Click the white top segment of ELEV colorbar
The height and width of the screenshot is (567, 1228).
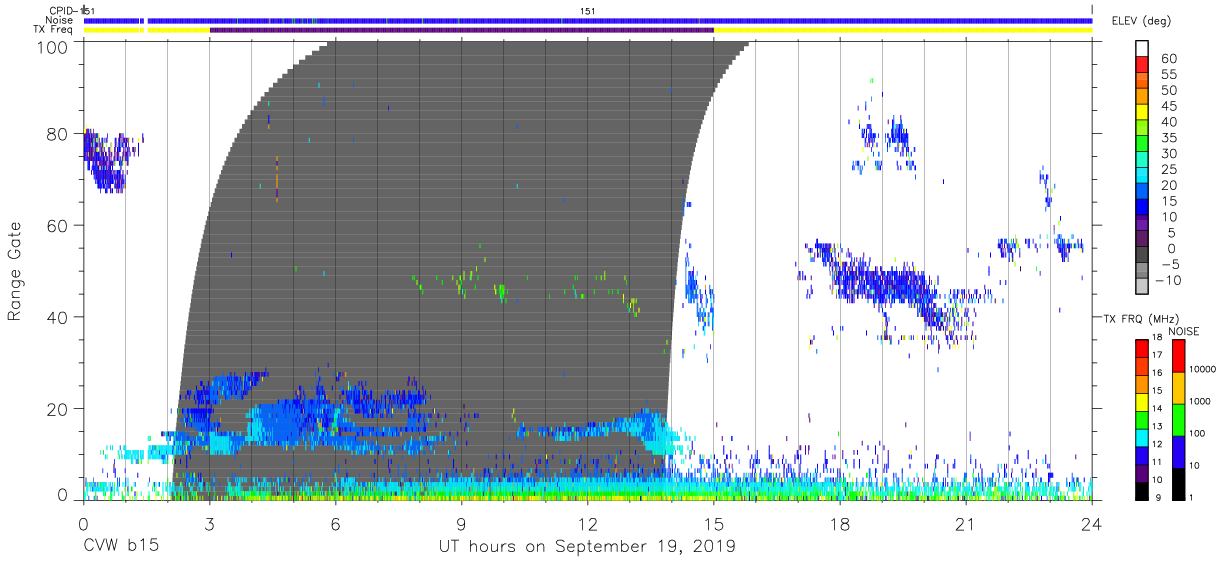tap(1142, 50)
